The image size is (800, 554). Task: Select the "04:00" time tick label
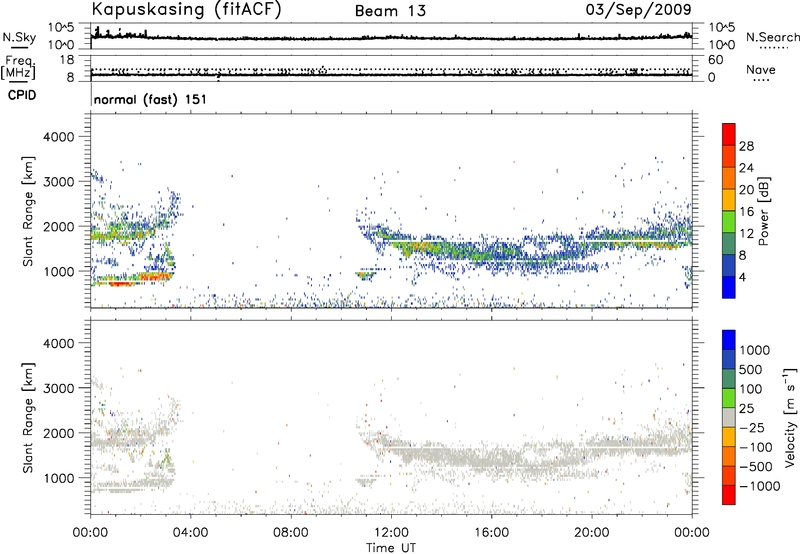coord(190,533)
